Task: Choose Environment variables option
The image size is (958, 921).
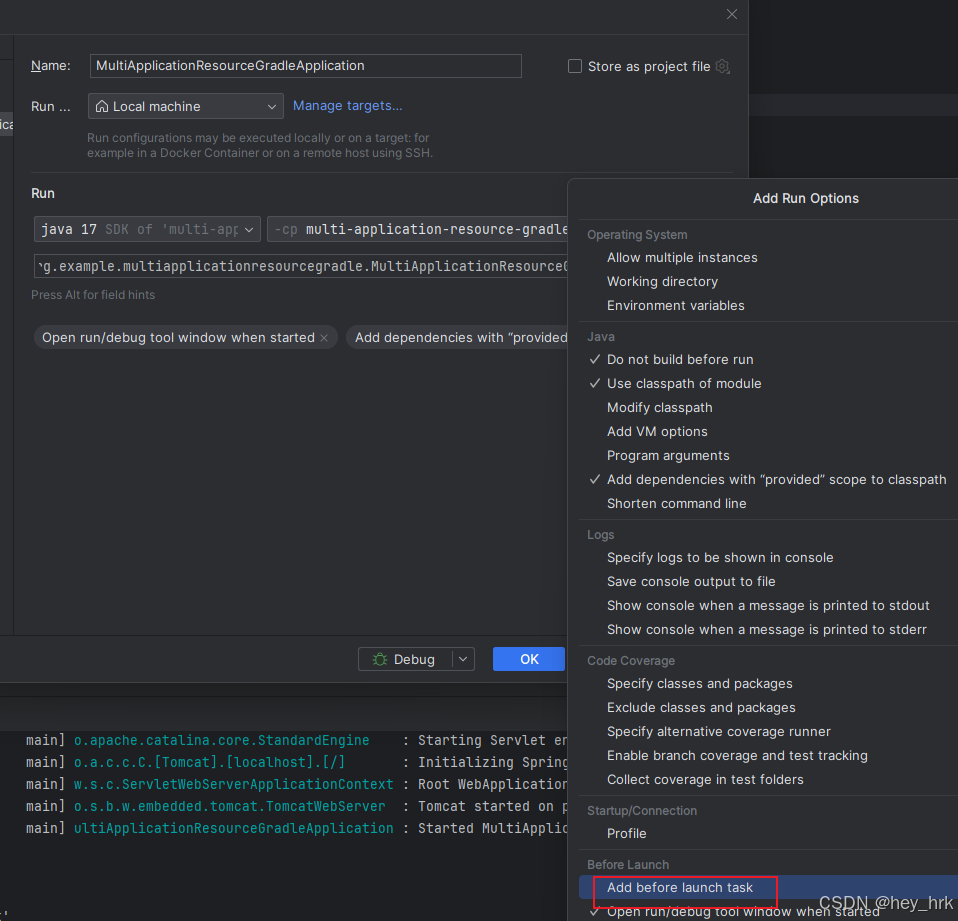Action: [676, 306]
